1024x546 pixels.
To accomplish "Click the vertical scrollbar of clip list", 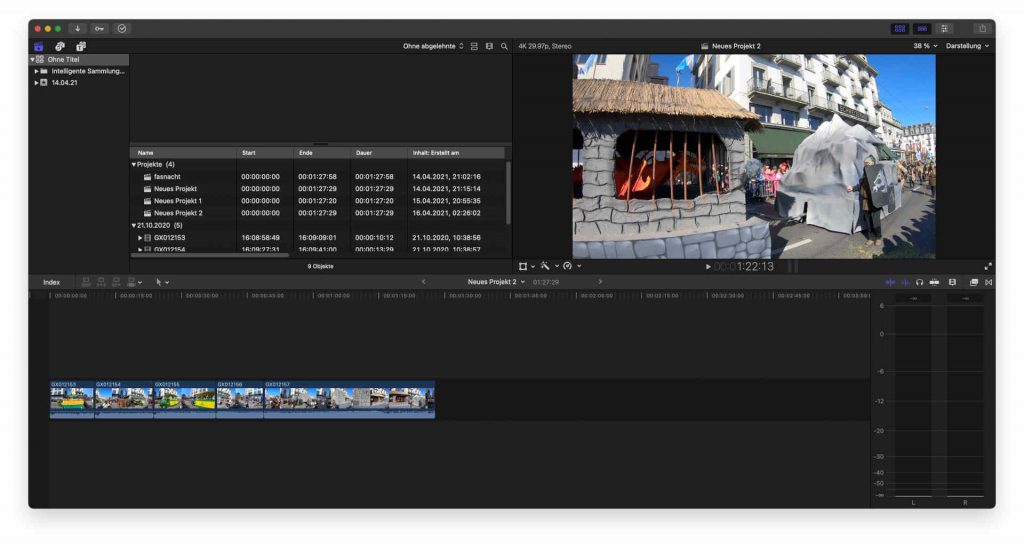I will tap(507, 193).
